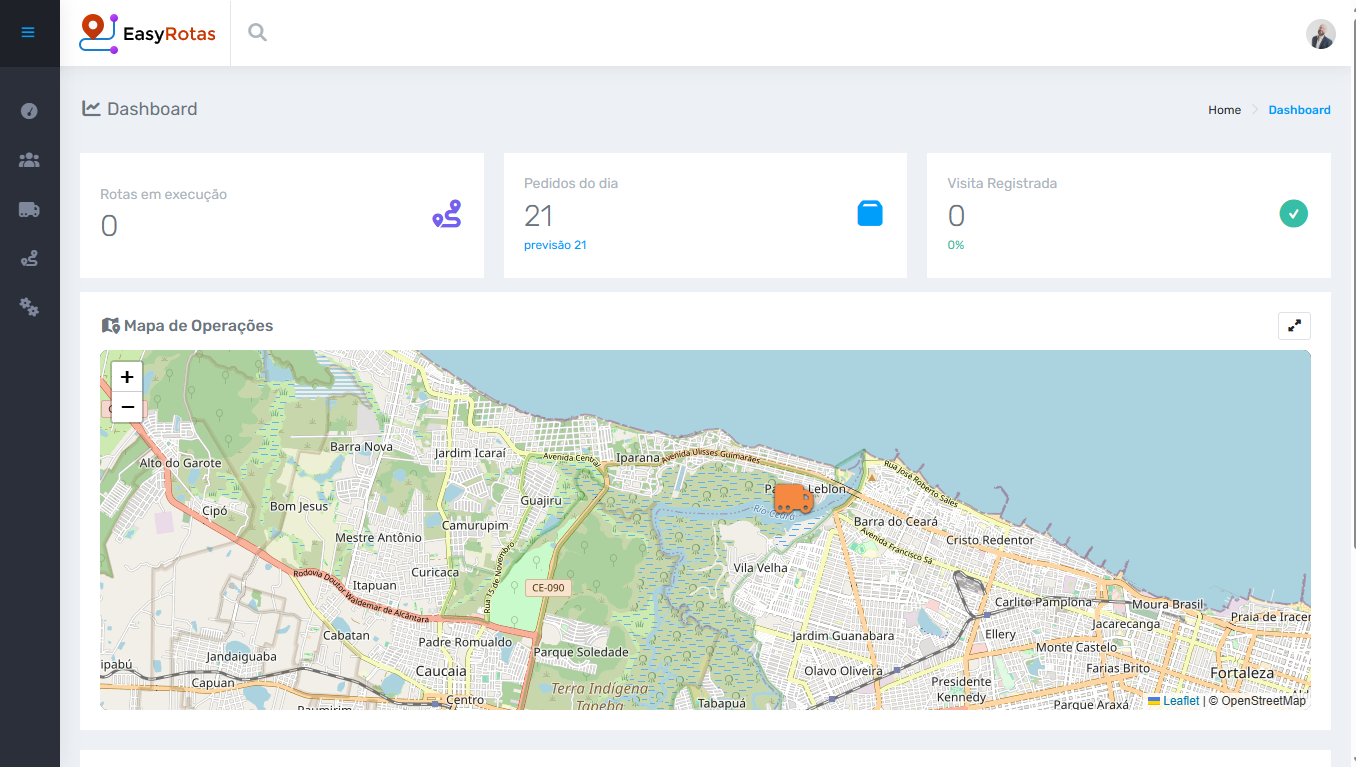The image size is (1356, 767).
Task: Select Dashboard in the breadcrumb
Action: (1299, 110)
